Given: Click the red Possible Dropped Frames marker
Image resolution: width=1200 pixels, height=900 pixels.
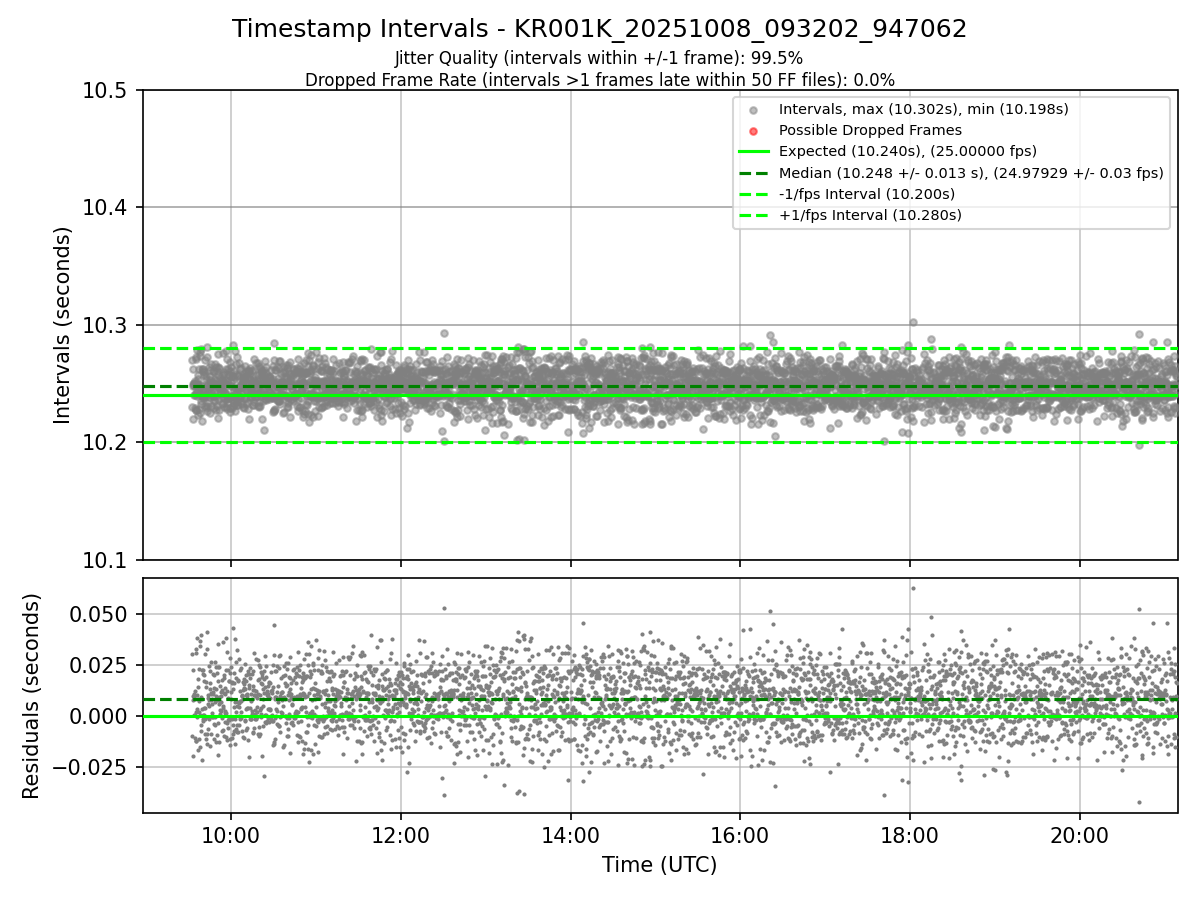Looking at the screenshot, I should (x=753, y=131).
